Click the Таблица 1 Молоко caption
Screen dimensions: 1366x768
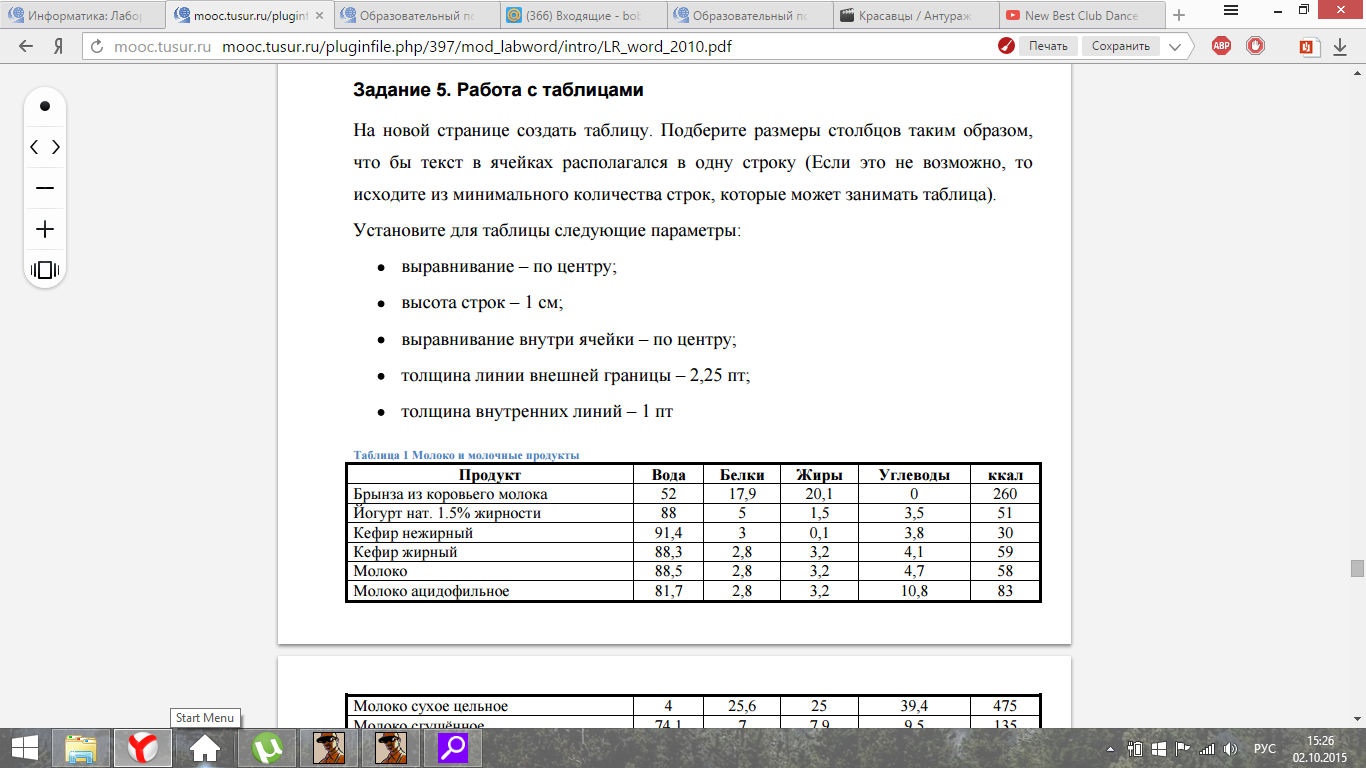(x=466, y=455)
